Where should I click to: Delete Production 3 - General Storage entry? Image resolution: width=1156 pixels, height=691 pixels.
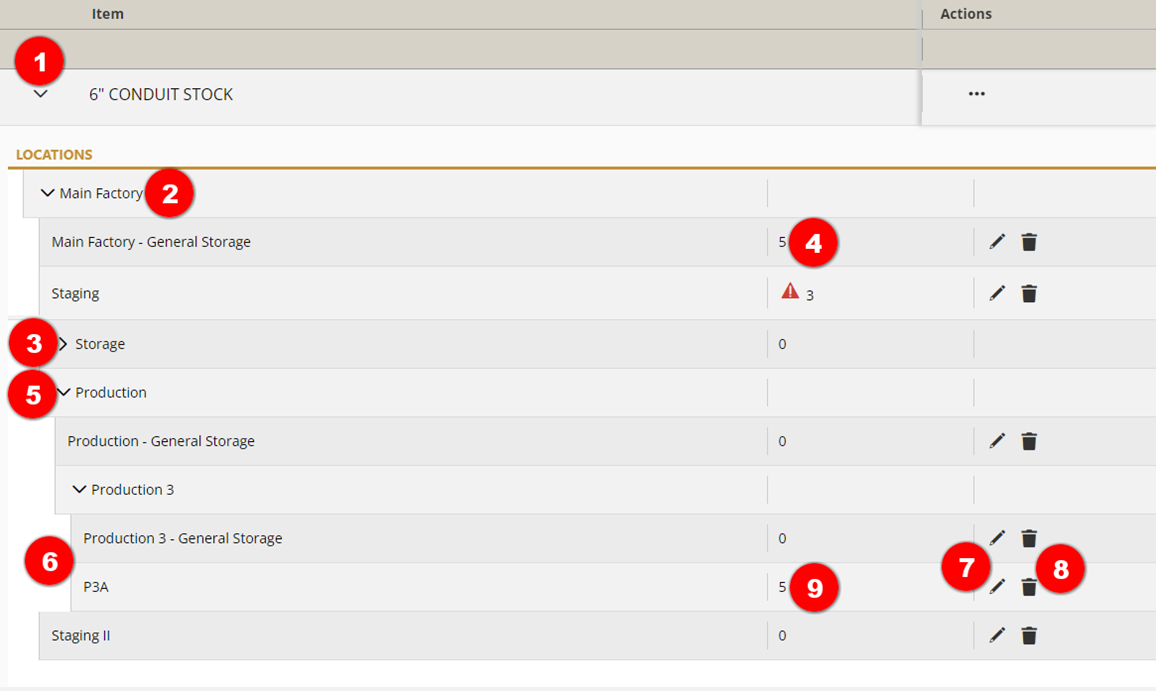tap(1029, 538)
